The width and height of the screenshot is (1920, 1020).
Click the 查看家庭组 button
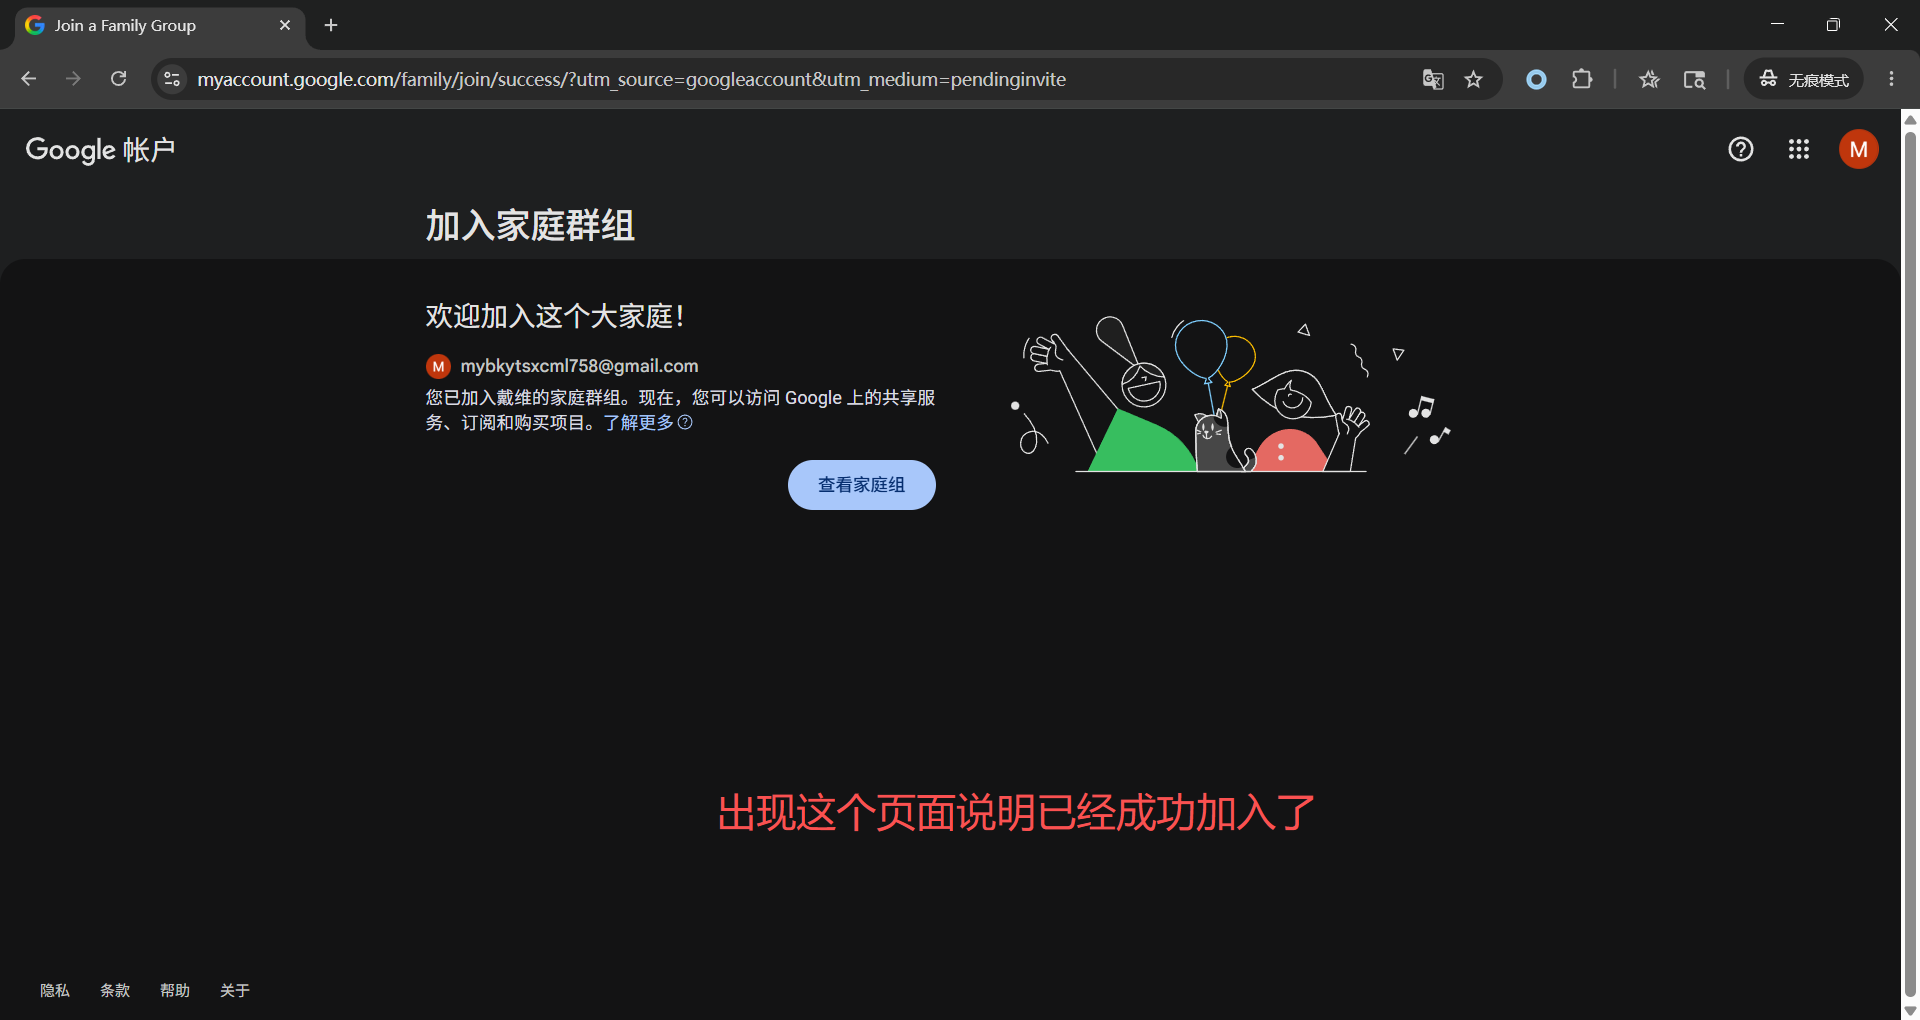click(x=861, y=485)
